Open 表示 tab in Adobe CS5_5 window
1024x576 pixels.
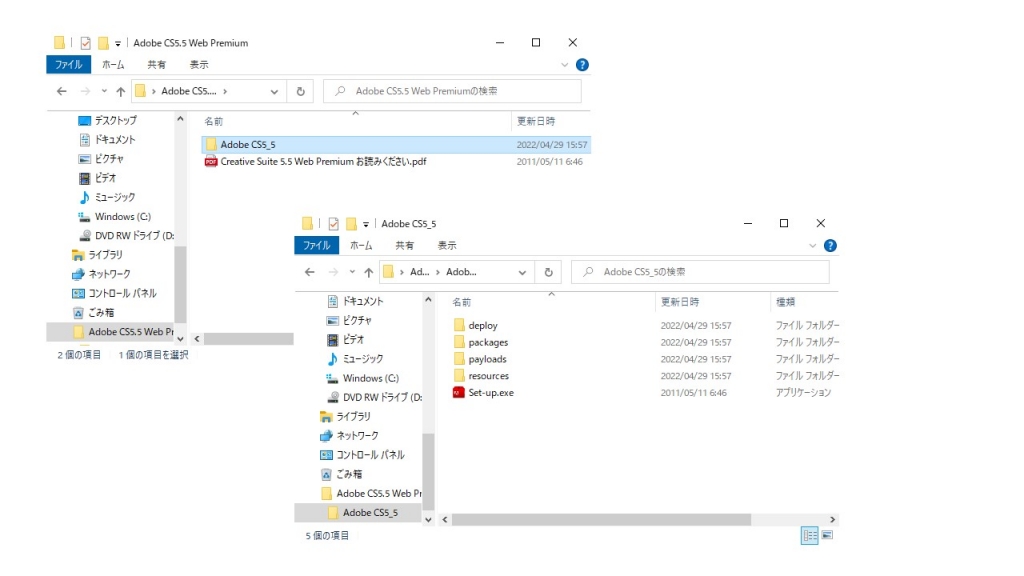click(x=447, y=246)
